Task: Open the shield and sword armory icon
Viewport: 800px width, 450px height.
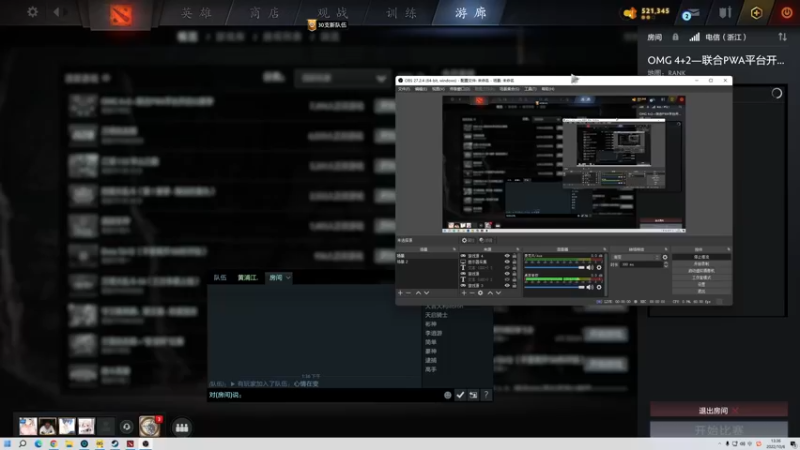Action: click(725, 13)
